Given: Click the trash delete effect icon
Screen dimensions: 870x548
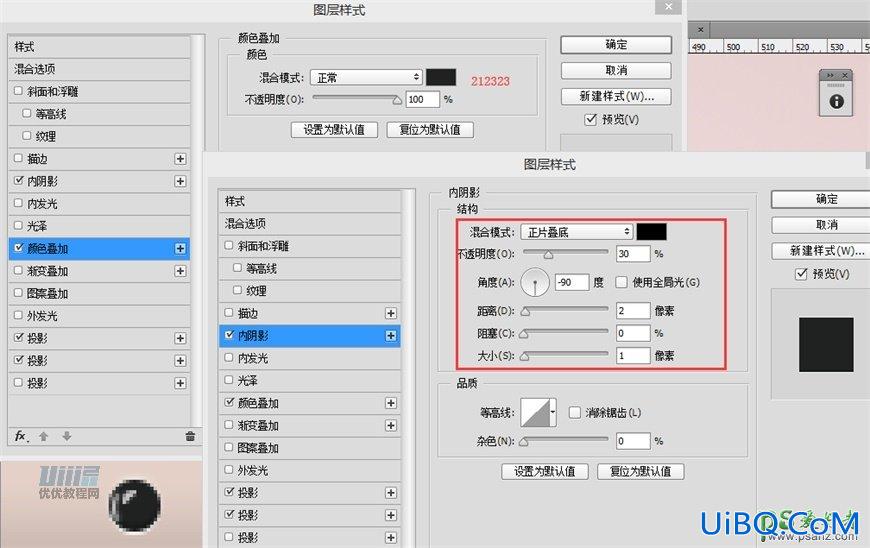Looking at the screenshot, I should point(190,437).
